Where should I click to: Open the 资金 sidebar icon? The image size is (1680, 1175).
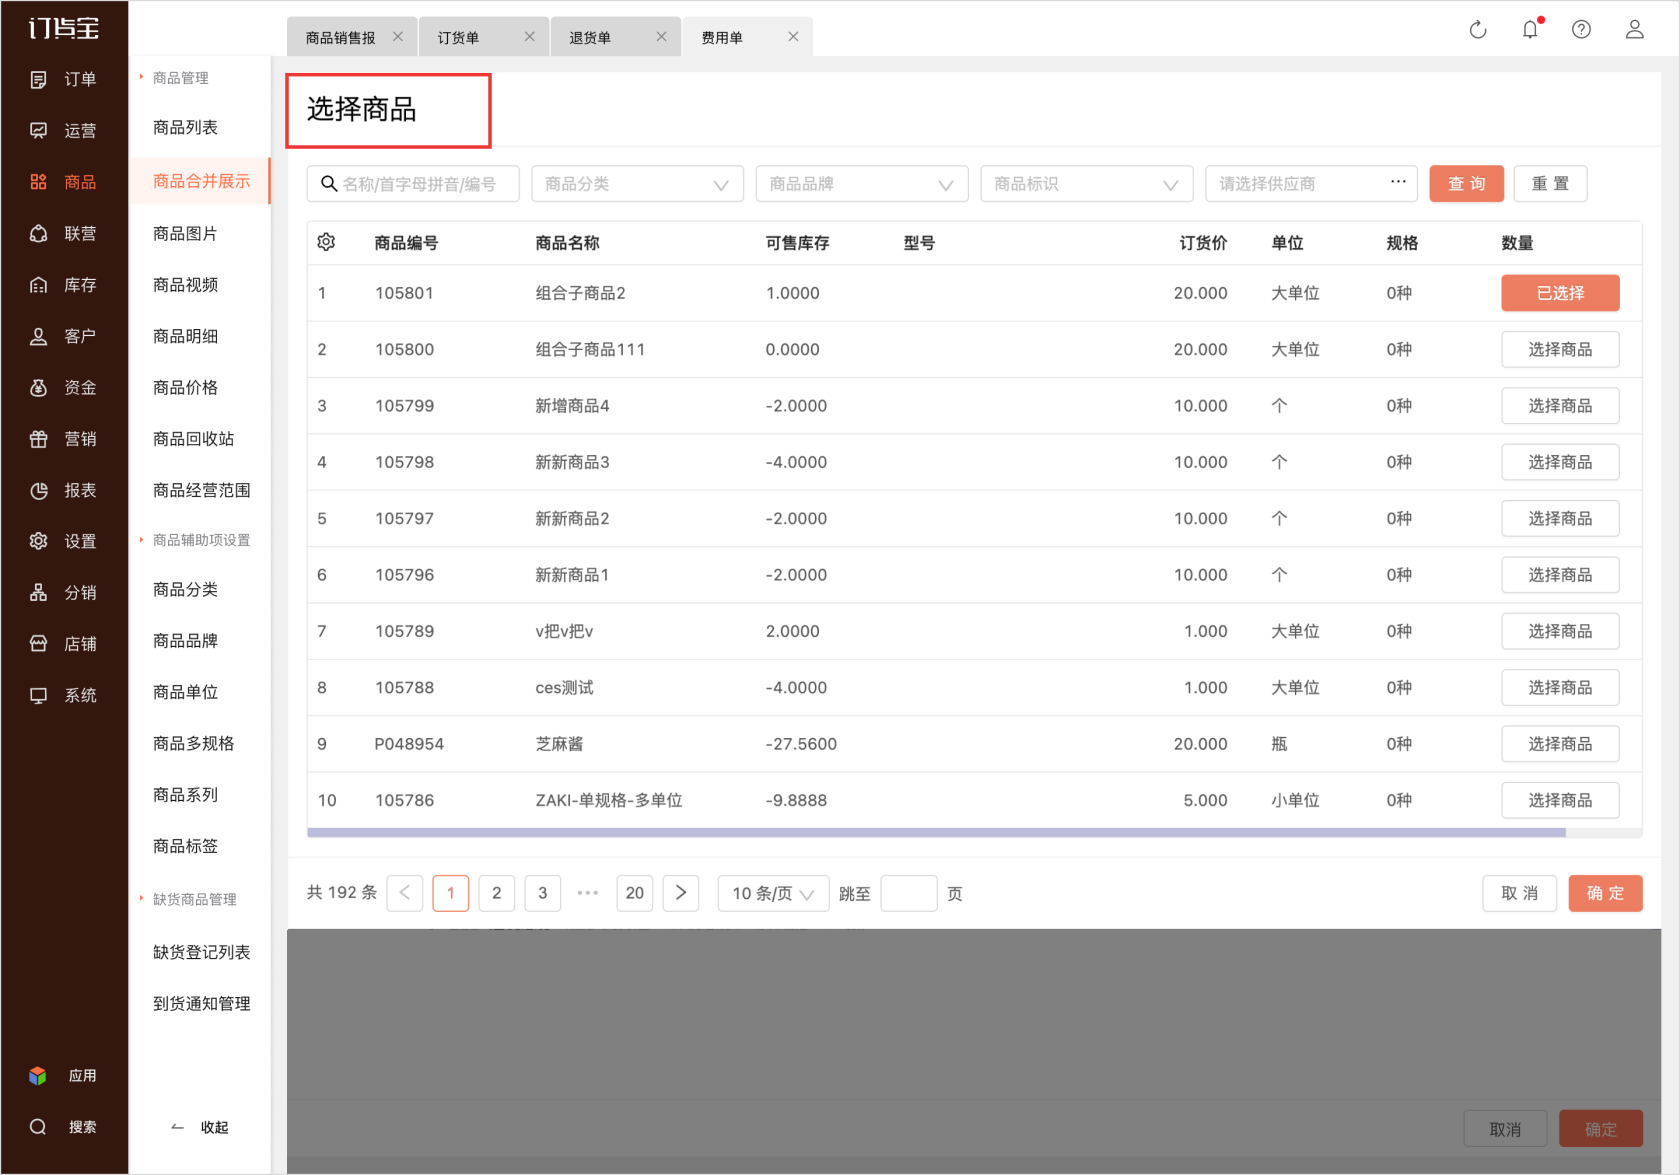[x=38, y=387]
